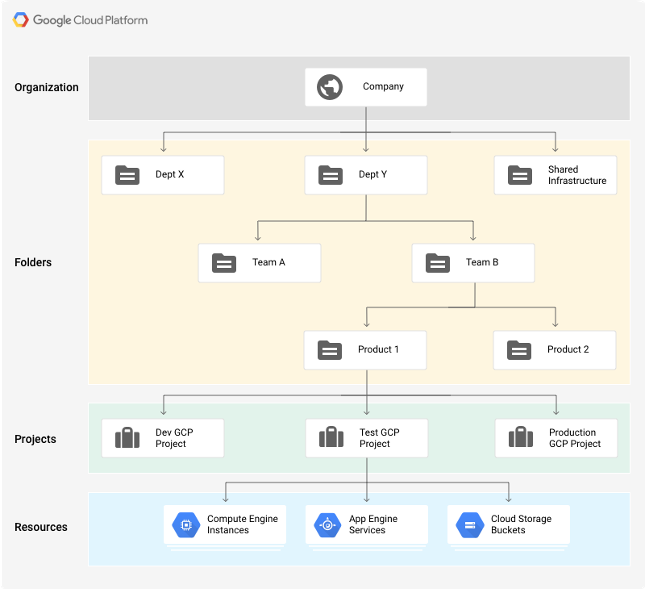Select the Test GCP Project label

[379, 438]
